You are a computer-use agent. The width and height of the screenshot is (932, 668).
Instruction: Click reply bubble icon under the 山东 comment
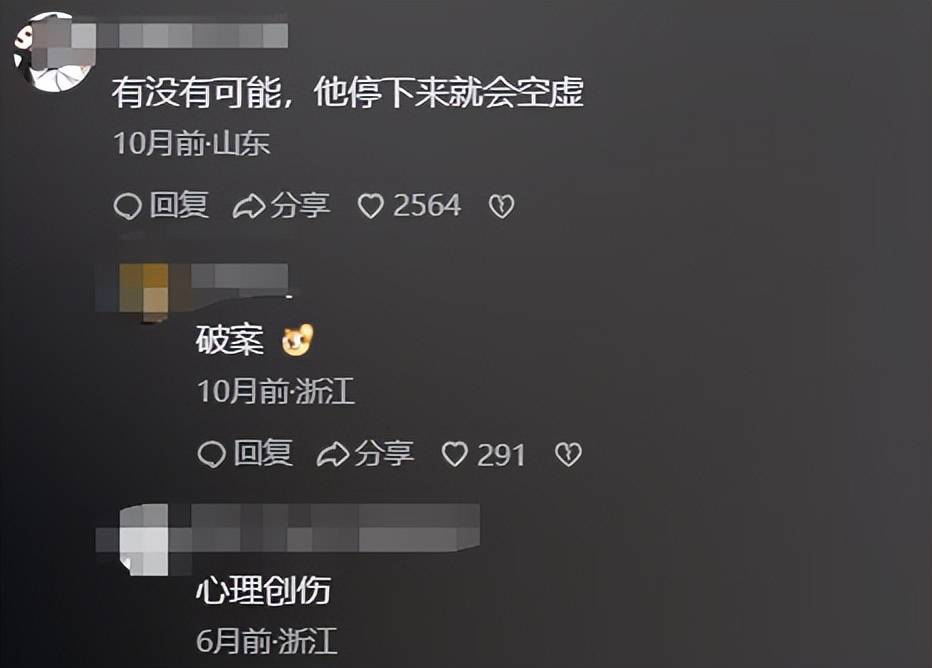pyautogui.click(x=127, y=207)
